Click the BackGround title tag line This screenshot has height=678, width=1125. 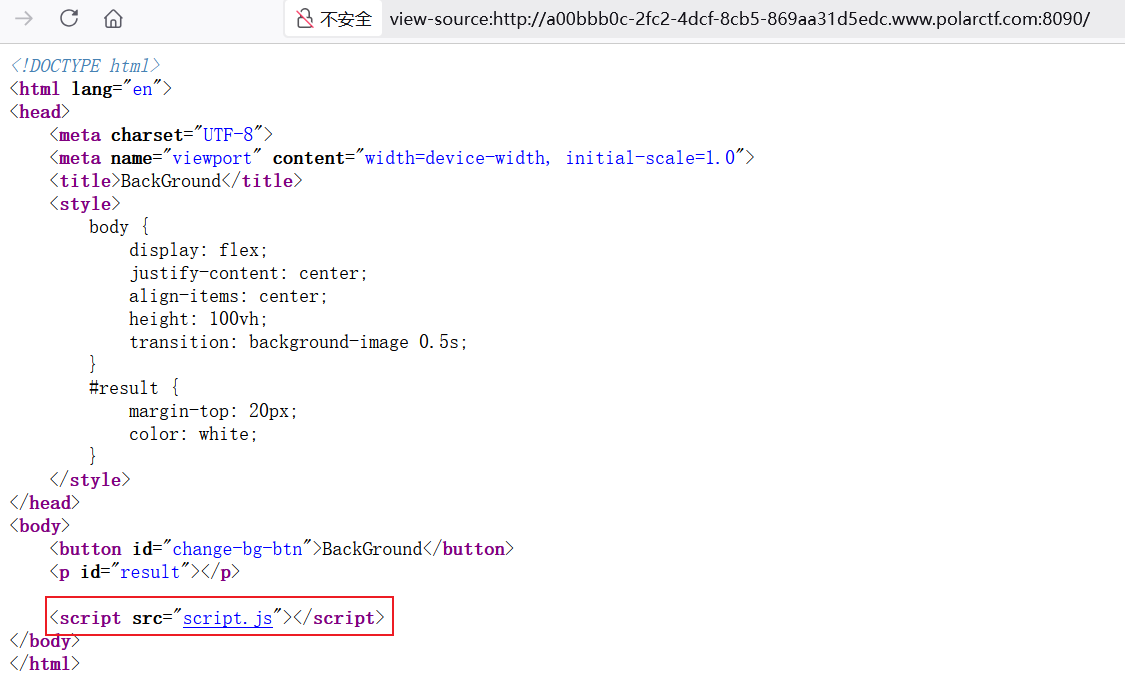pos(175,181)
